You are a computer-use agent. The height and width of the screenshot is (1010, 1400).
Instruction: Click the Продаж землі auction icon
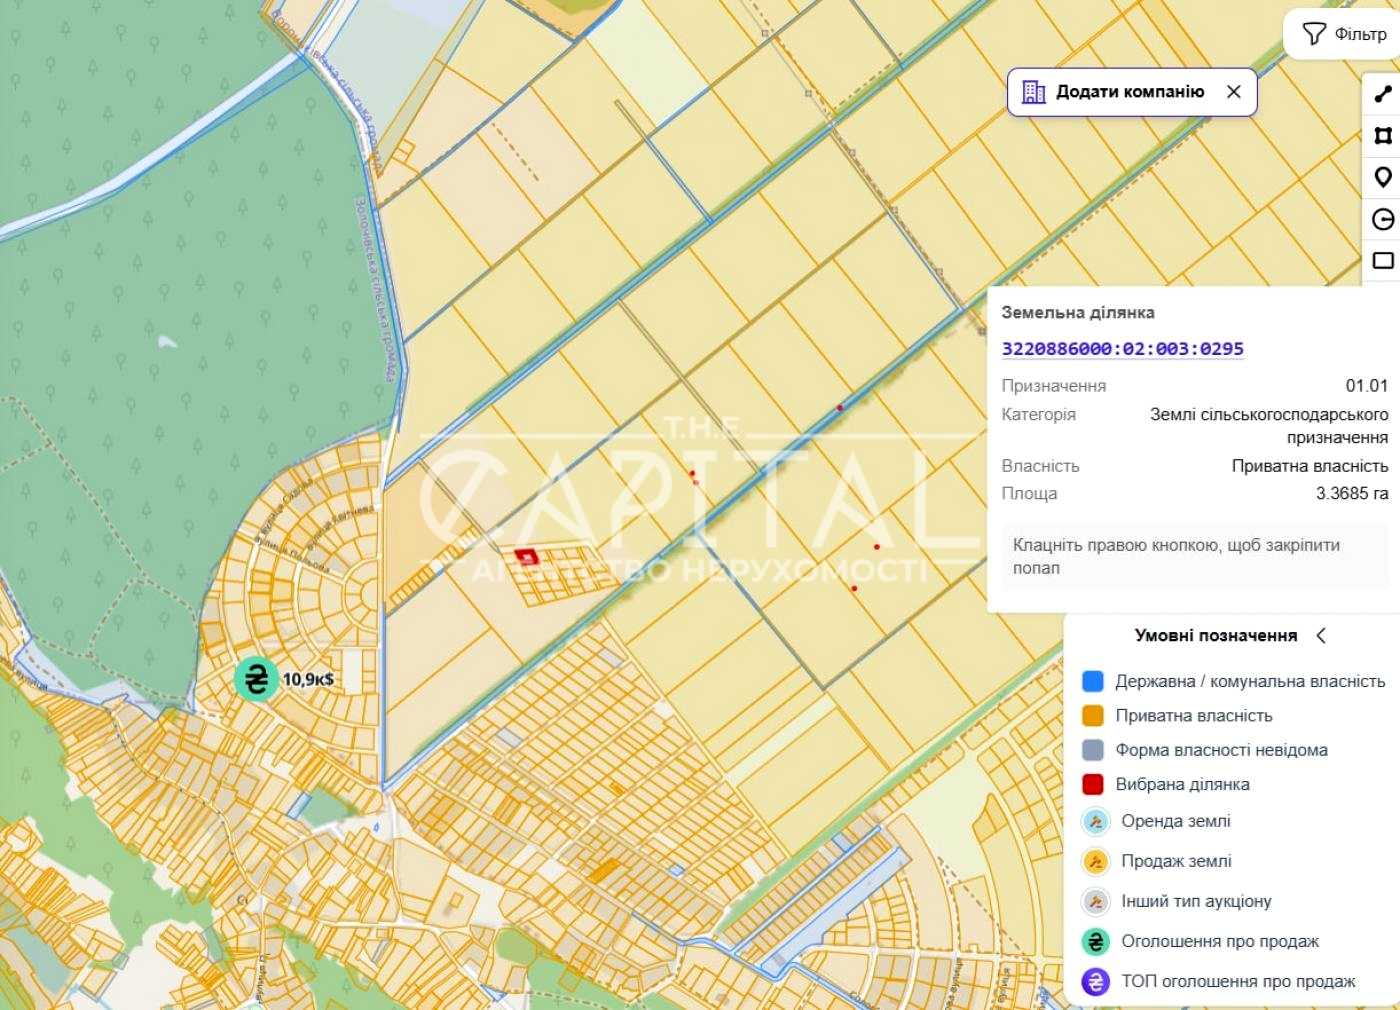1096,862
